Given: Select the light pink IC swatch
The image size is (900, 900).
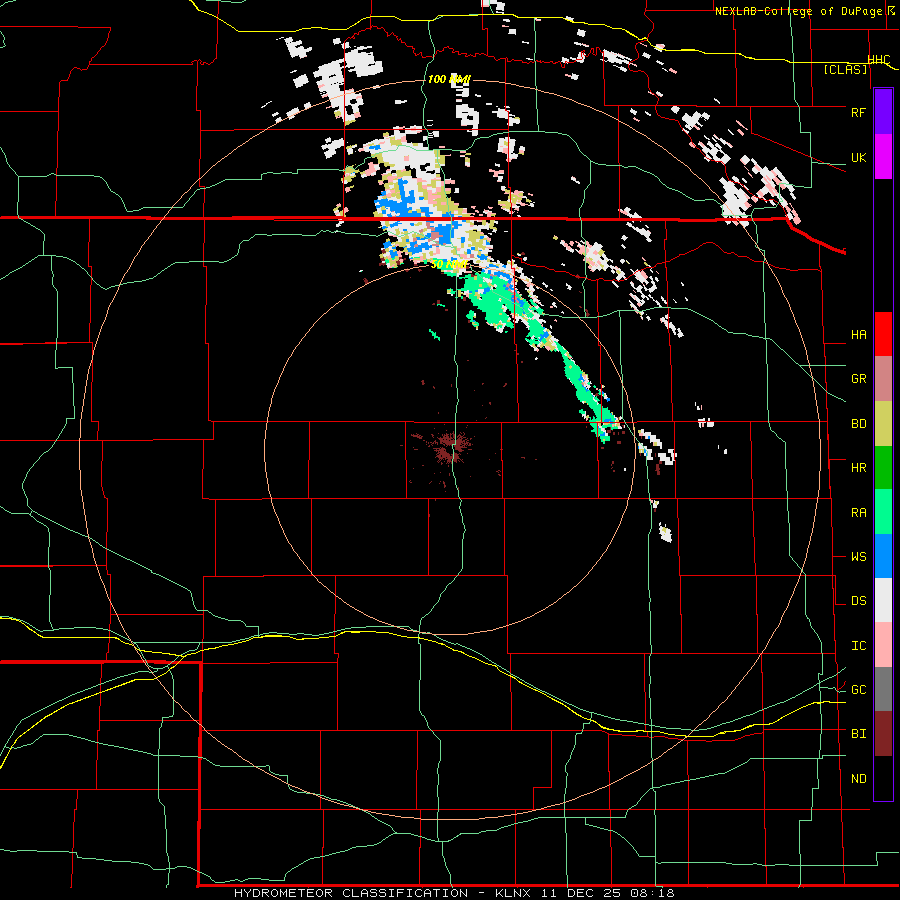Looking at the screenshot, I should click(x=883, y=645).
